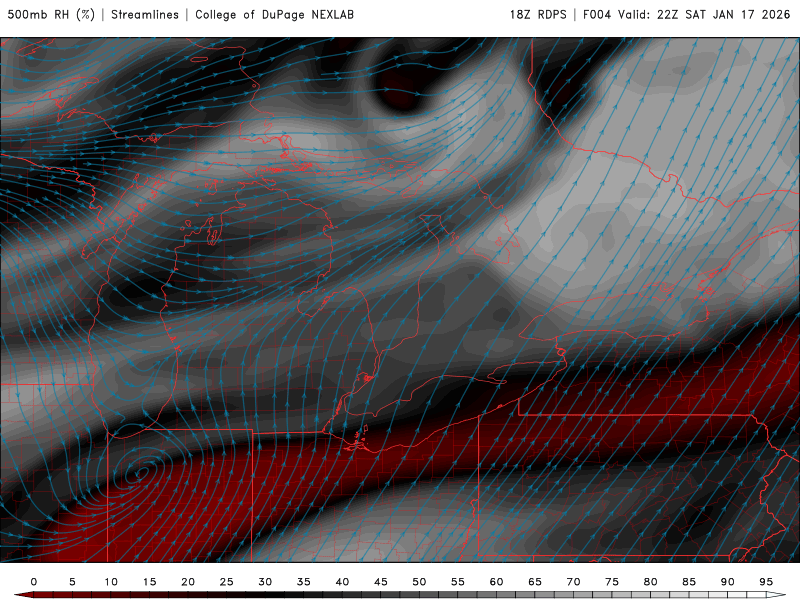This screenshot has width=800, height=600.
Task: Click the colorbar number "45"
Action: point(381,582)
